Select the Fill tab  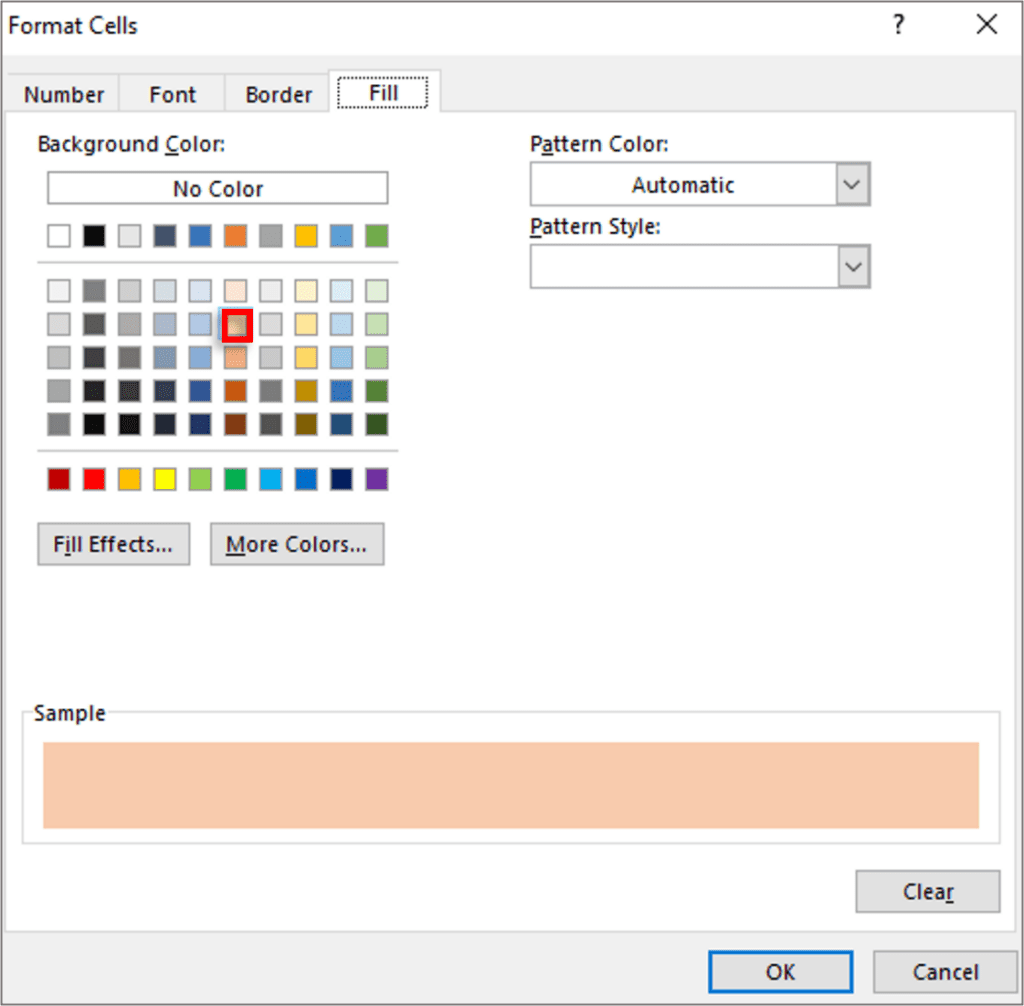383,91
